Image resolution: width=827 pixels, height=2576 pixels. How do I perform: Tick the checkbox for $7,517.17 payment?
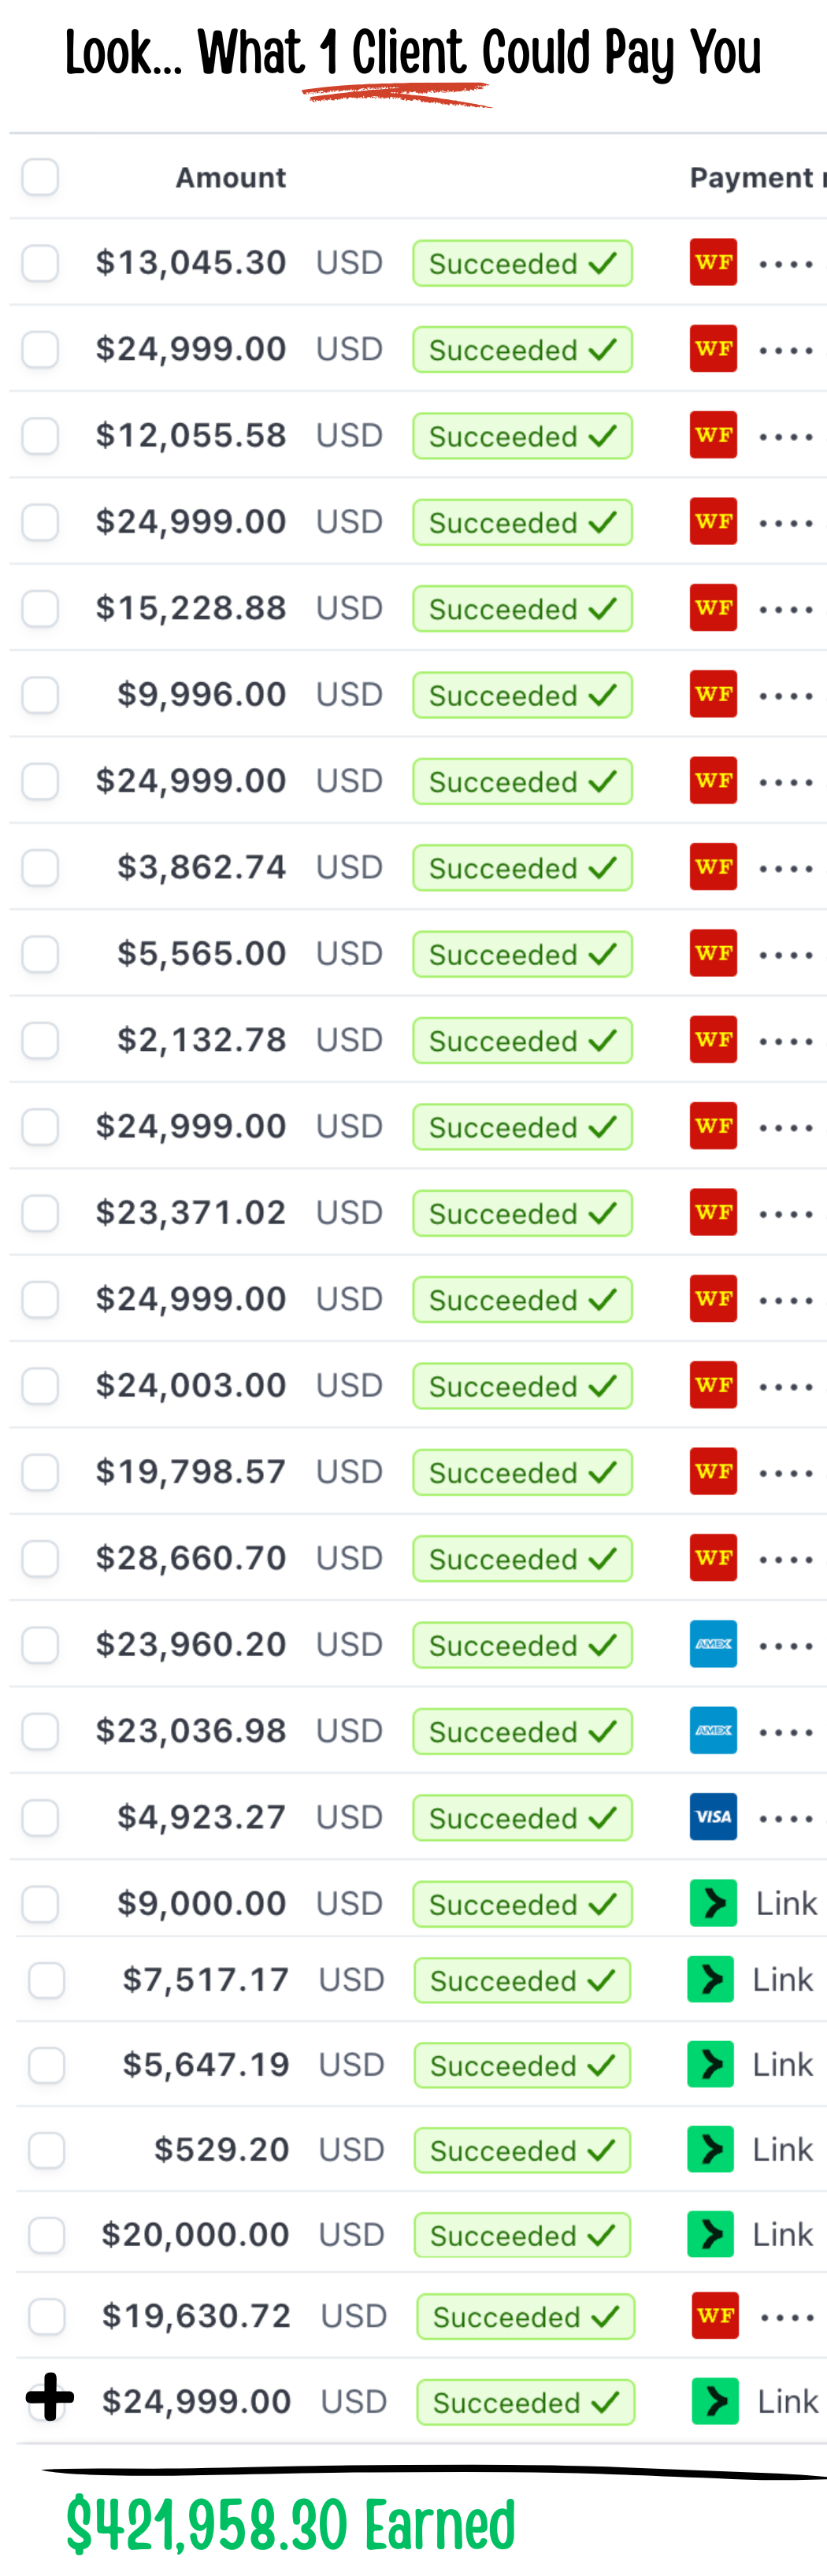click(x=46, y=1980)
